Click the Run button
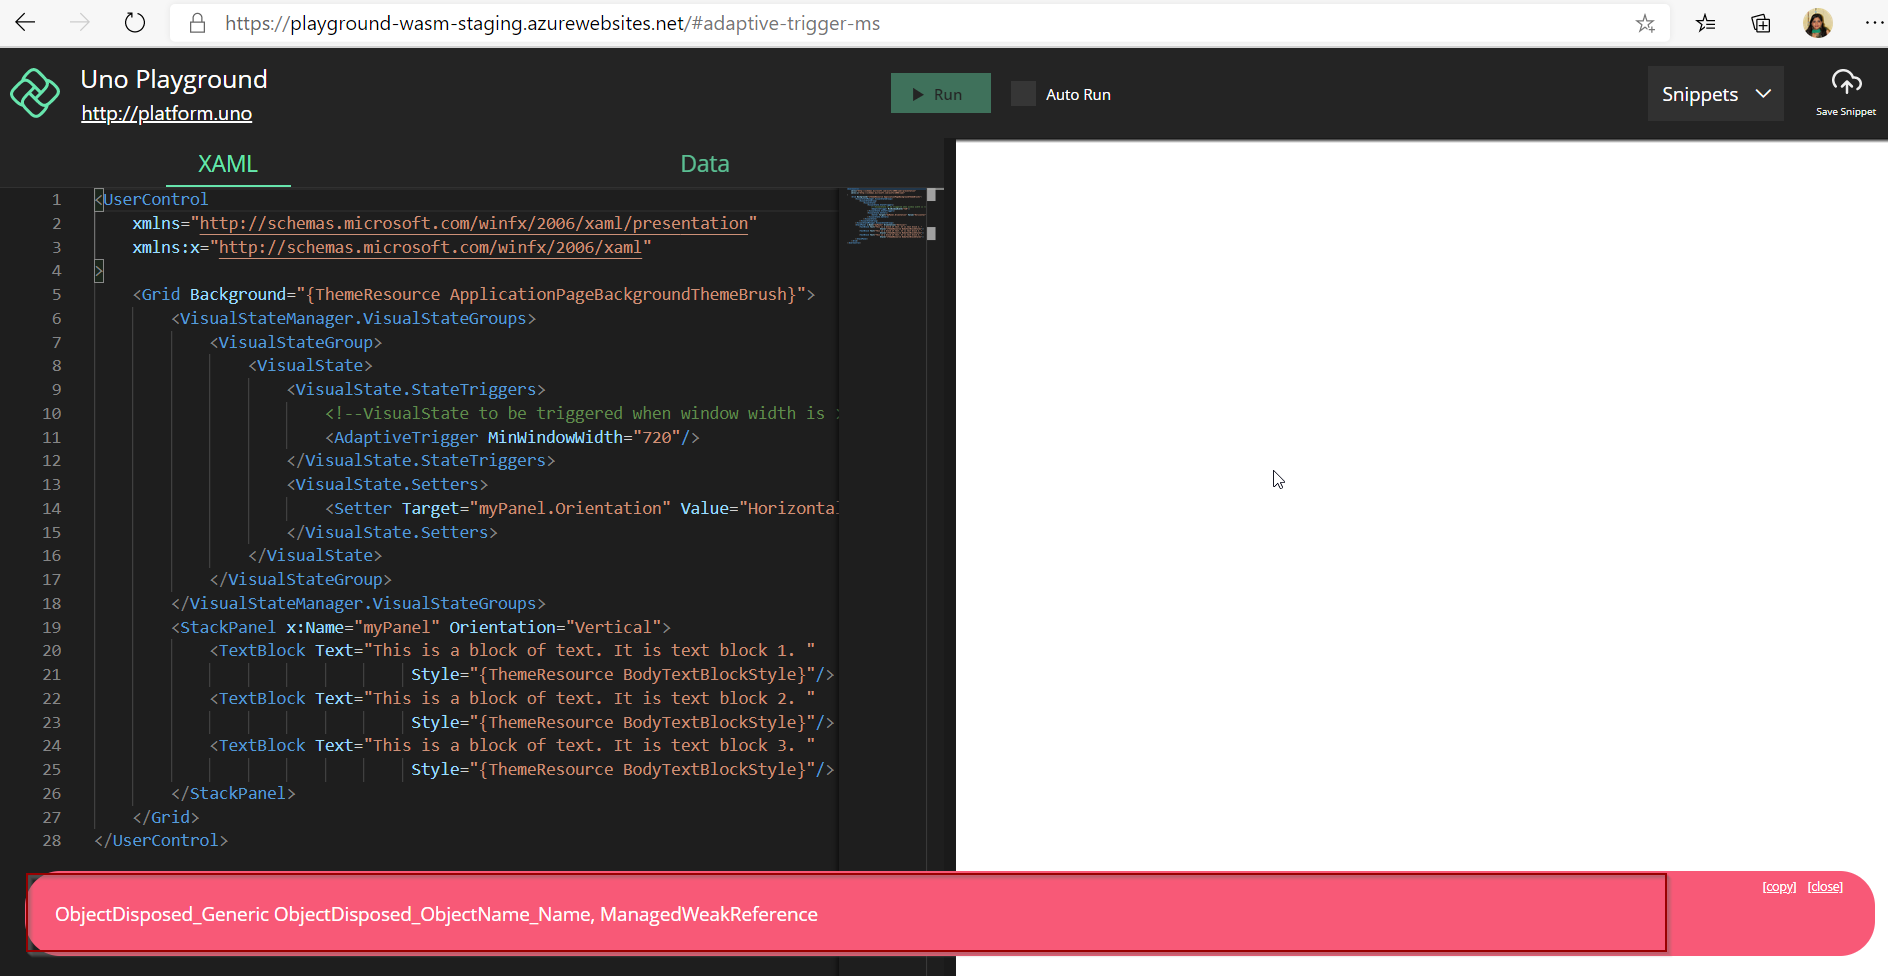This screenshot has height=976, width=1888. point(940,93)
